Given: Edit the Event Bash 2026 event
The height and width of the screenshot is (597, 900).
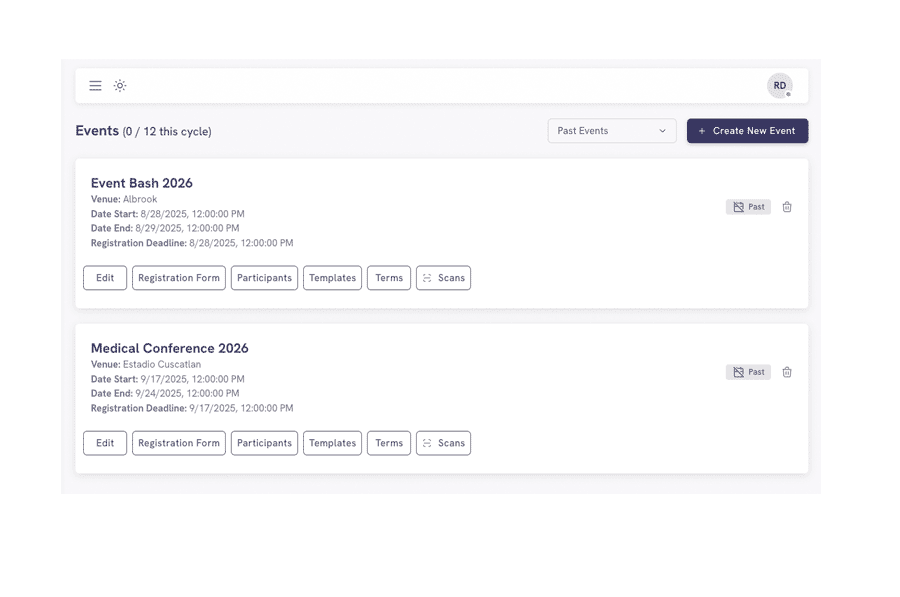Looking at the screenshot, I should click(x=104, y=278).
